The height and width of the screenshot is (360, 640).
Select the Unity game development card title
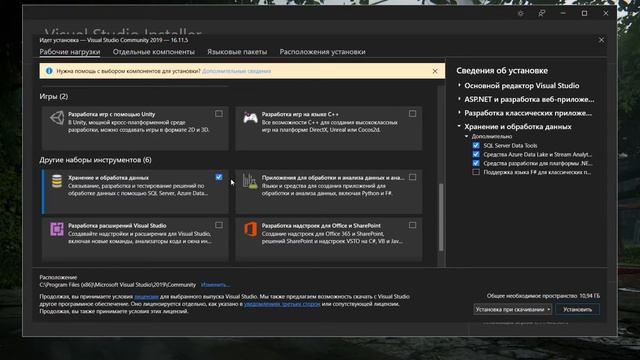click(x=111, y=114)
